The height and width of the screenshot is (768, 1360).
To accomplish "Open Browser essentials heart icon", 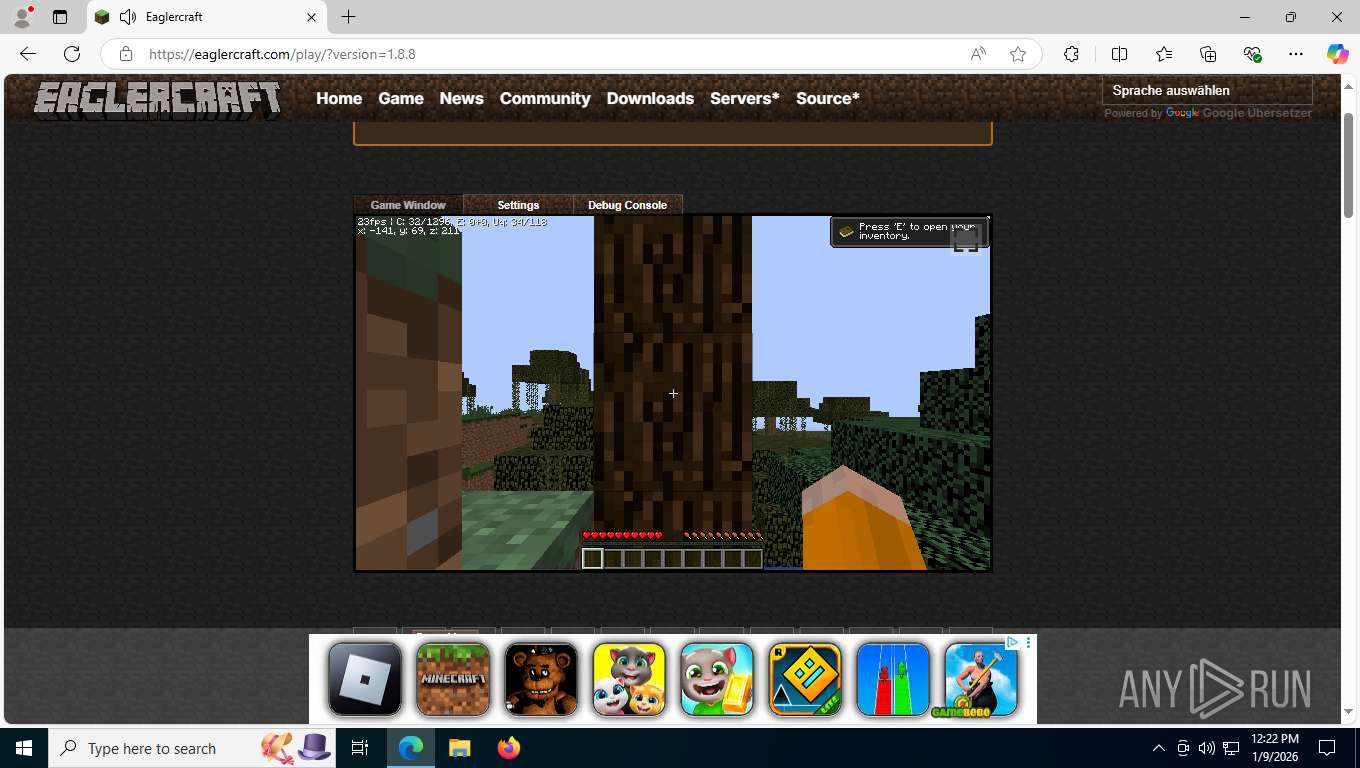I will pos(1253,54).
